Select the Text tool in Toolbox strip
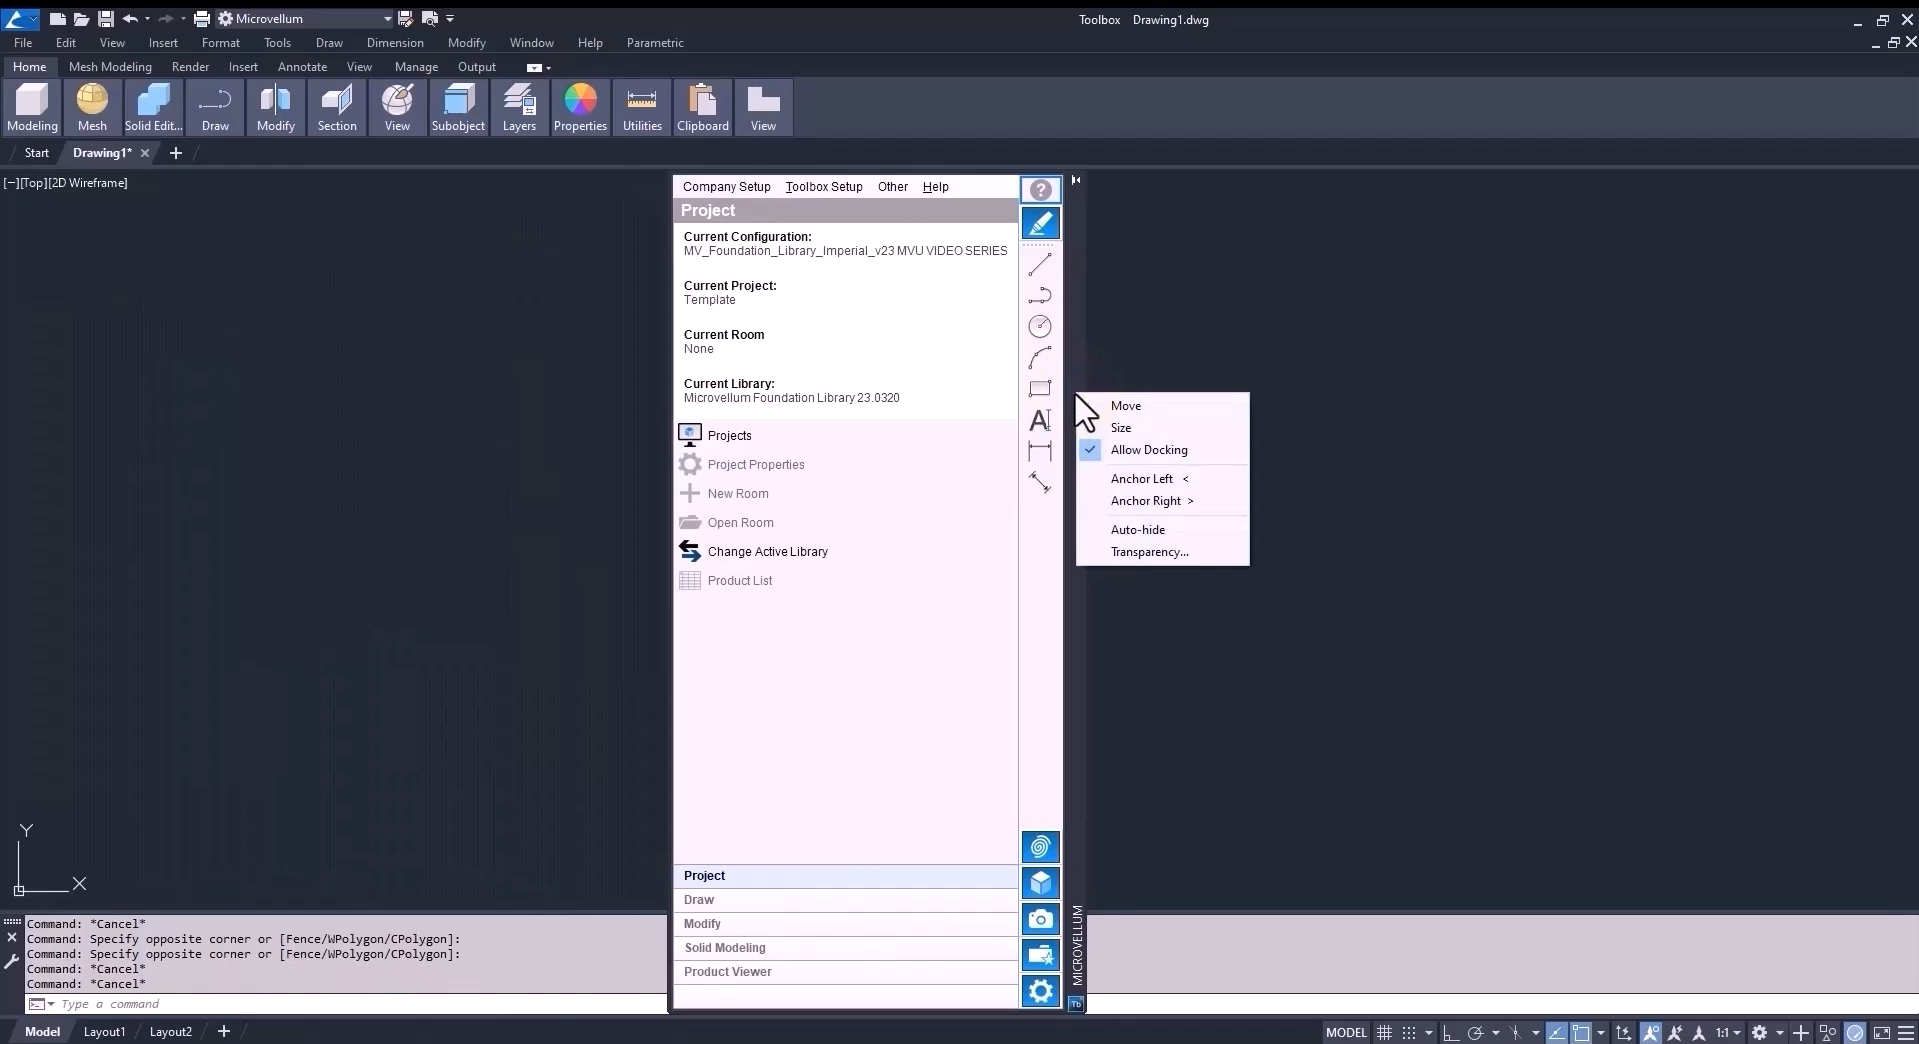The image size is (1919, 1044). [1040, 420]
